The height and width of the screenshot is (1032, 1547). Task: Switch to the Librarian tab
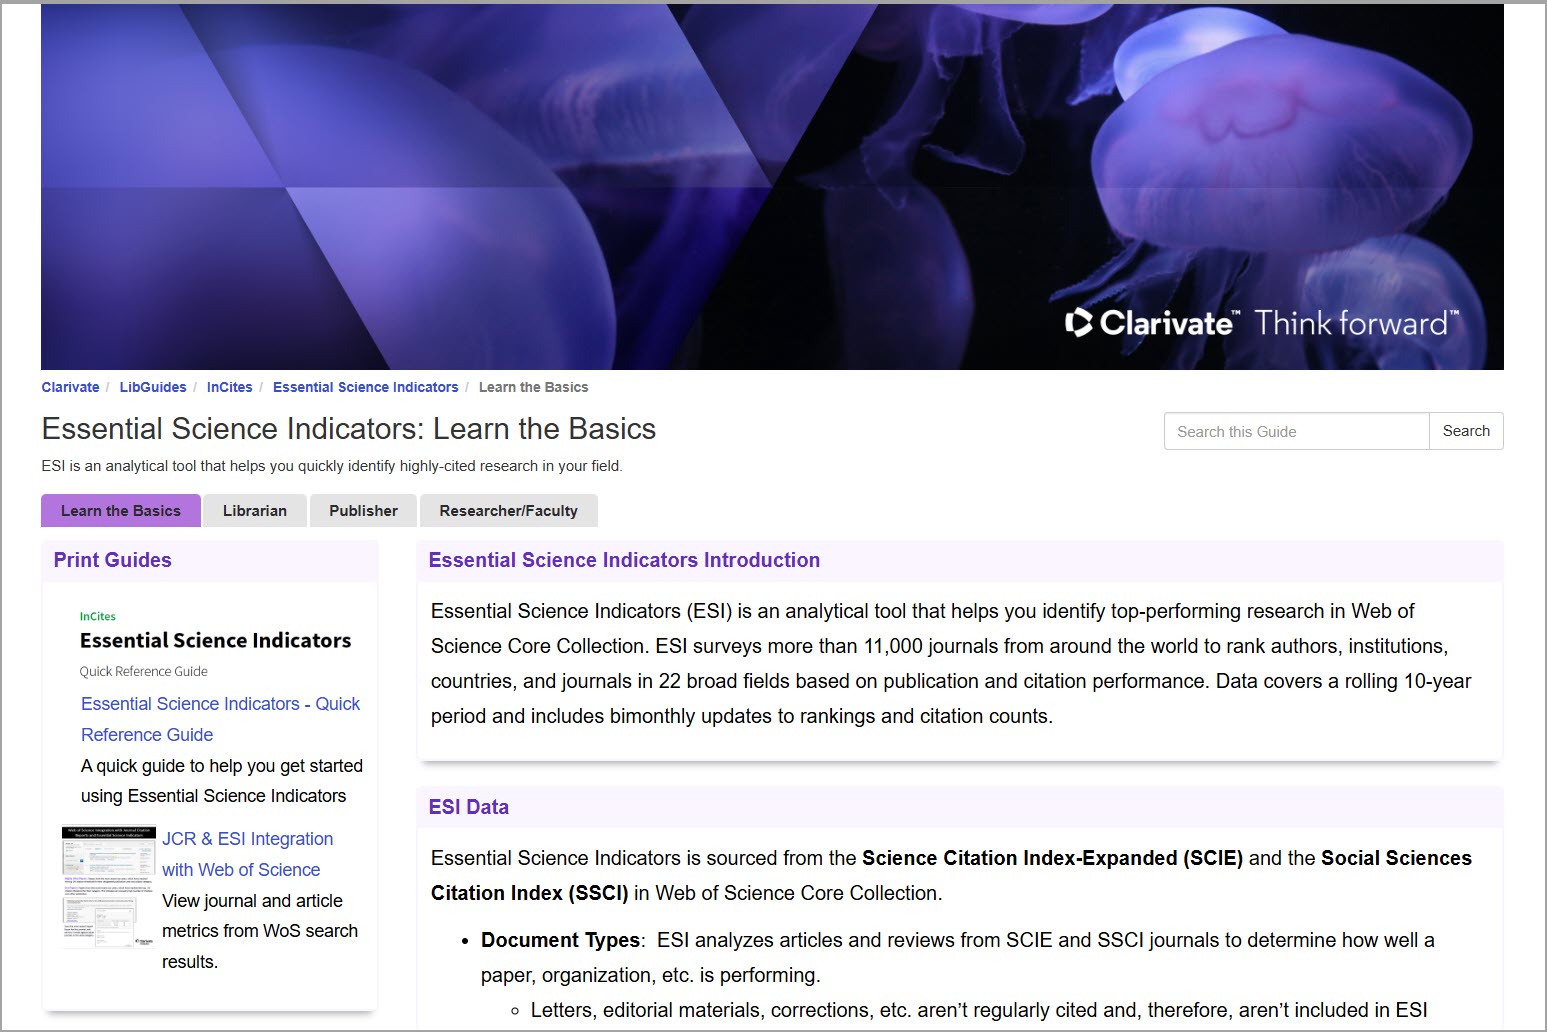254,511
